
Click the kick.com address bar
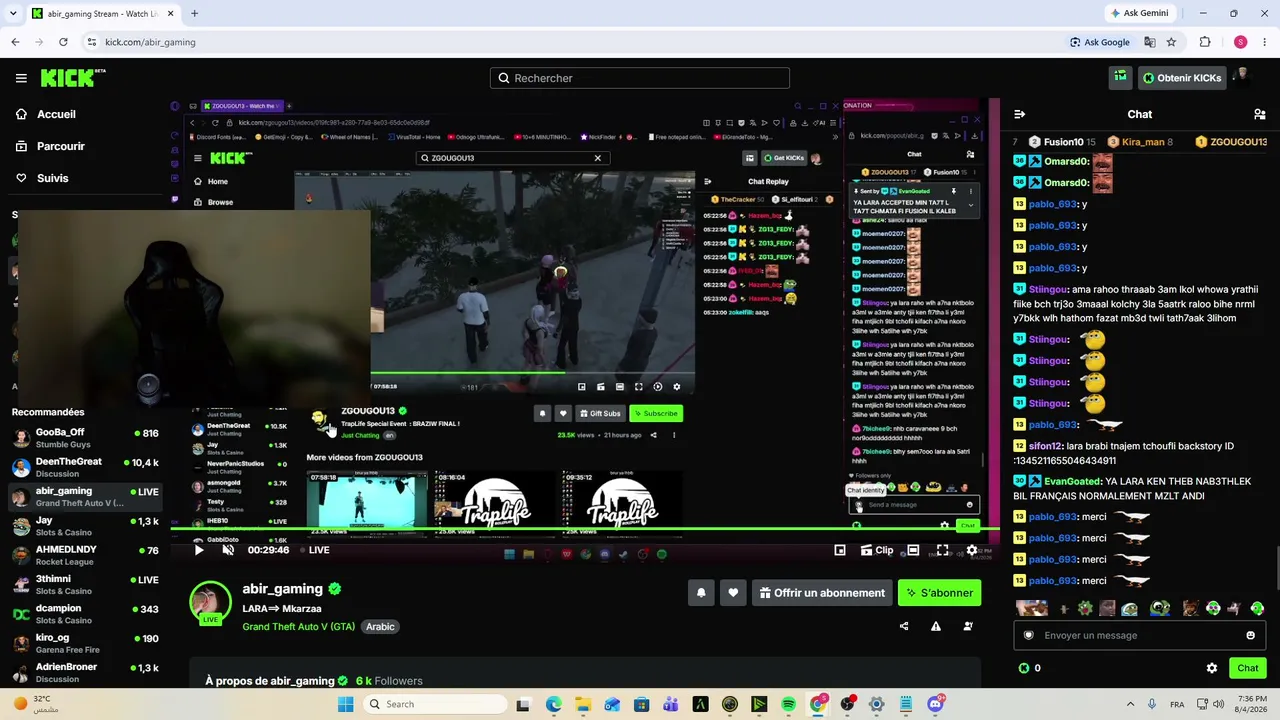[570, 42]
